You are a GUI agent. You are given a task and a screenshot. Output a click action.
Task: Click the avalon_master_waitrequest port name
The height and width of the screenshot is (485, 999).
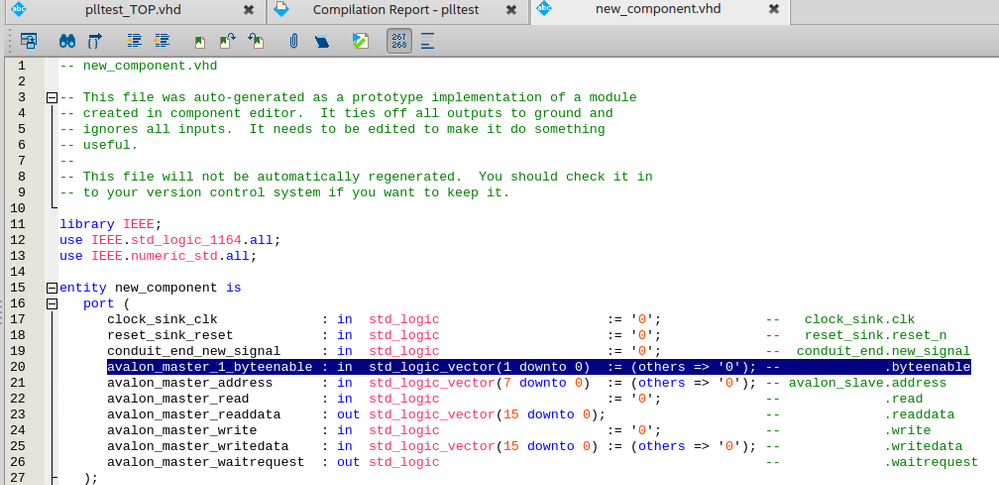206,462
